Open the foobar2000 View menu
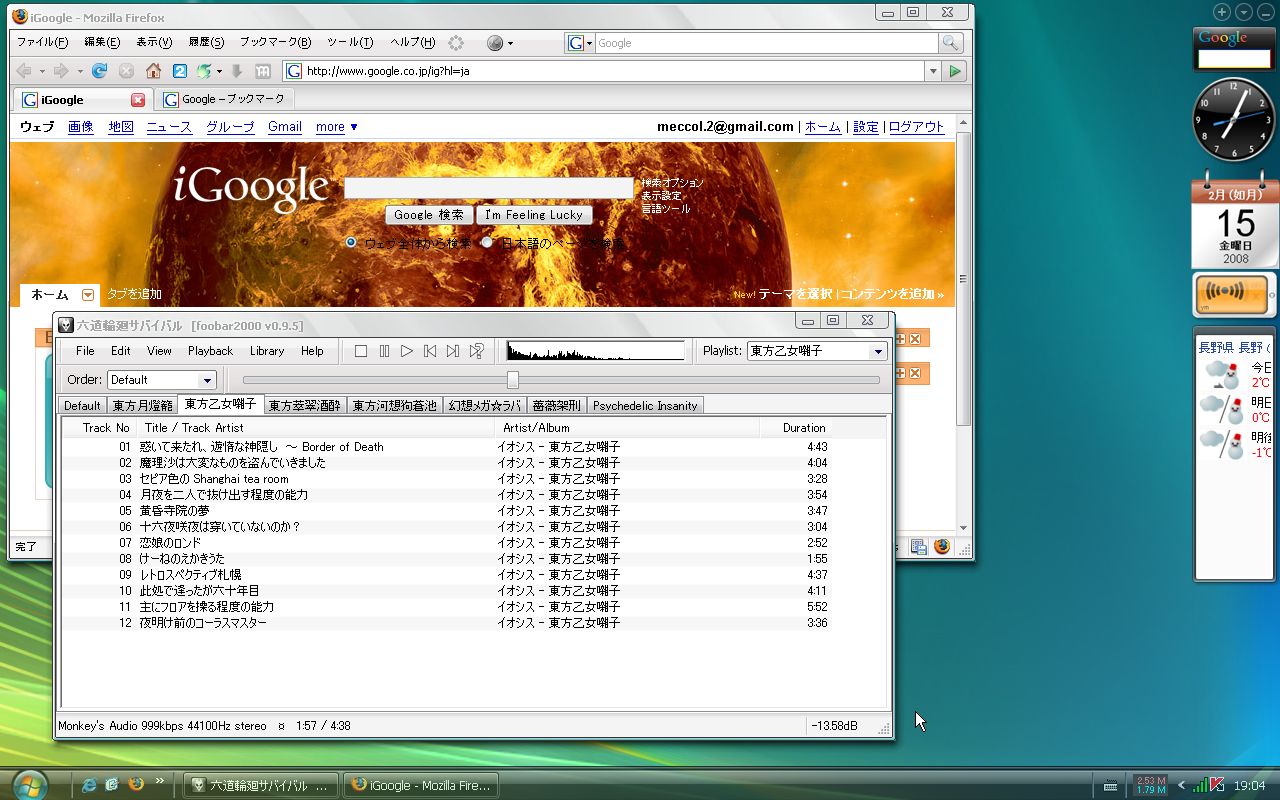Image resolution: width=1280 pixels, height=800 pixels. (x=159, y=351)
